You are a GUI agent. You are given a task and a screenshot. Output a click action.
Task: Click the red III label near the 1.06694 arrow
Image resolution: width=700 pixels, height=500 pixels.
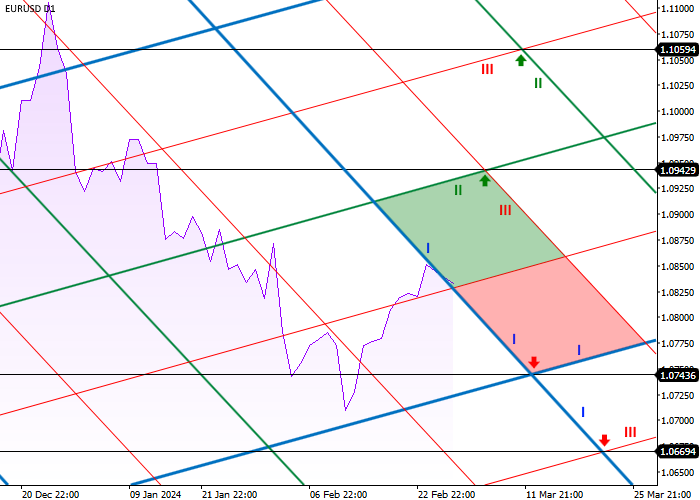pyautogui.click(x=630, y=432)
